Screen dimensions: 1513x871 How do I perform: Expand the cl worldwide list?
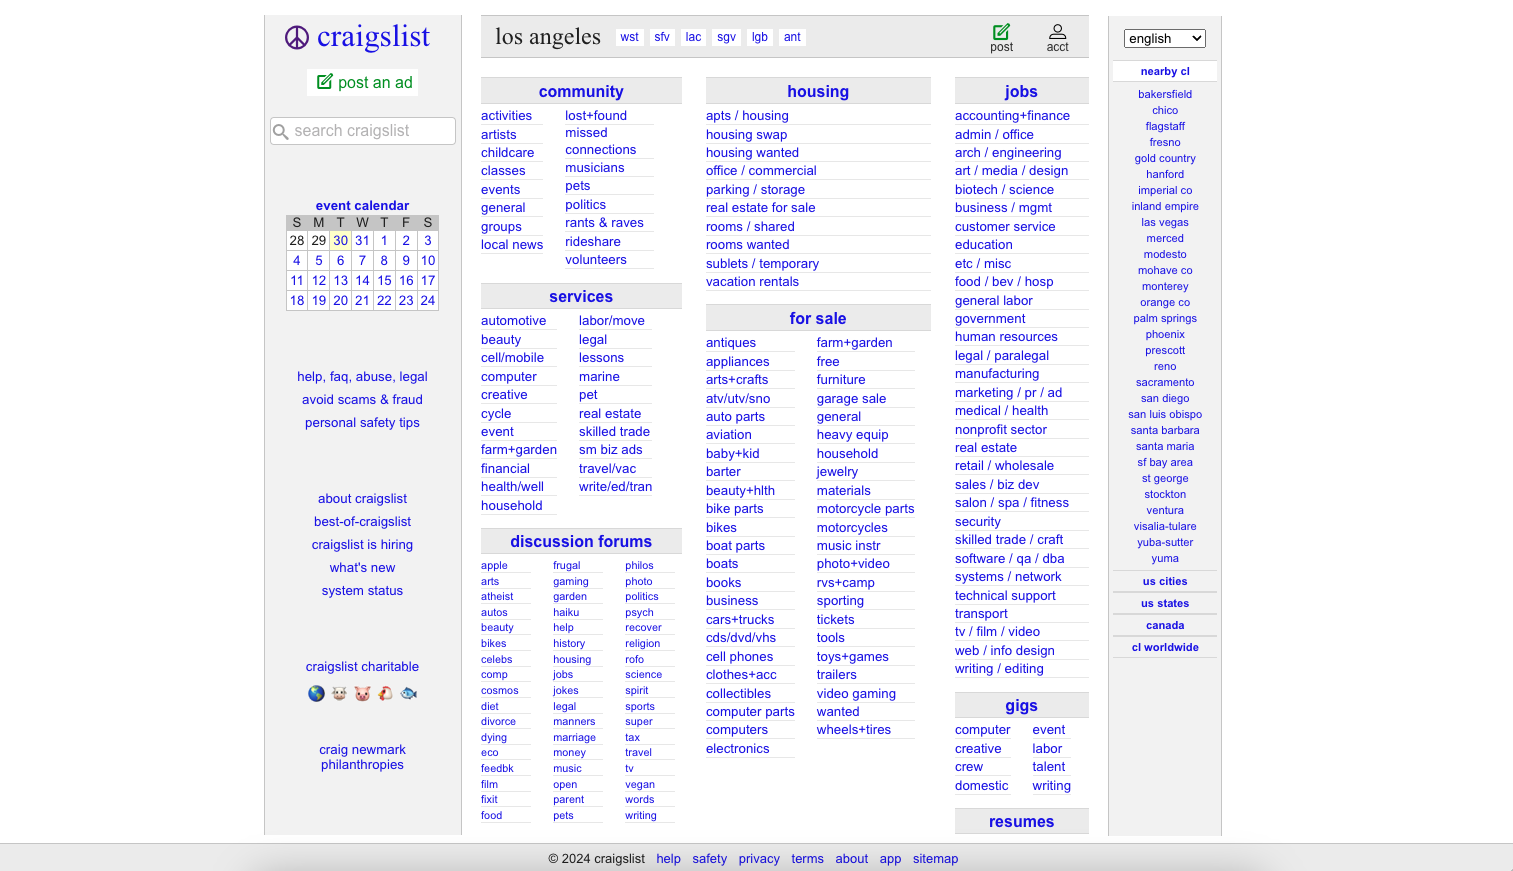(1165, 647)
